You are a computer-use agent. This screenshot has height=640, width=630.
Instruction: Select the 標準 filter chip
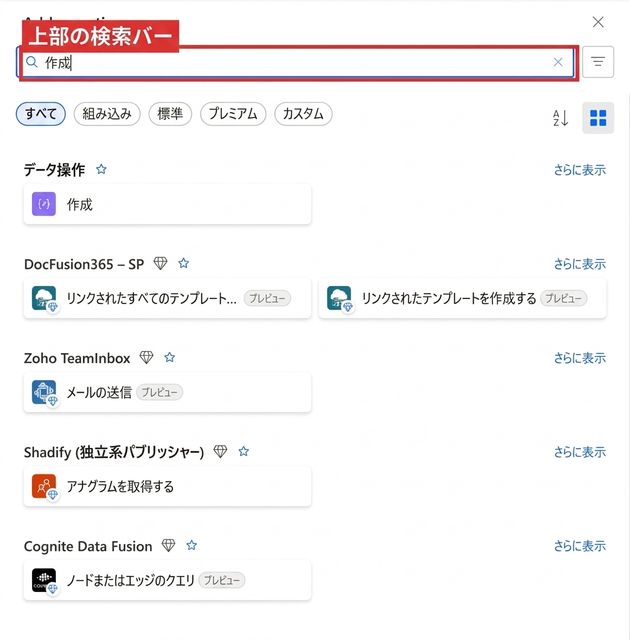coord(170,114)
